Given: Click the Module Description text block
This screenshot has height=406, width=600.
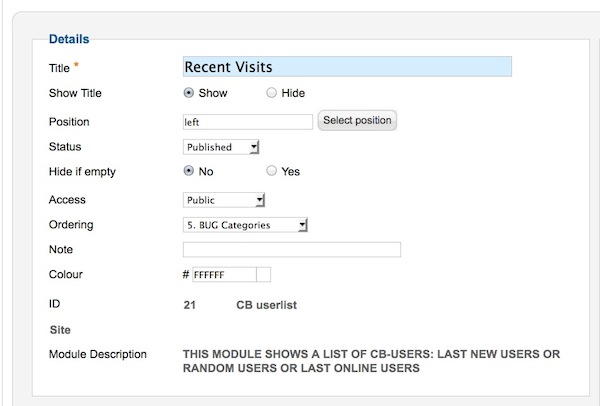Looking at the screenshot, I should tap(371, 361).
